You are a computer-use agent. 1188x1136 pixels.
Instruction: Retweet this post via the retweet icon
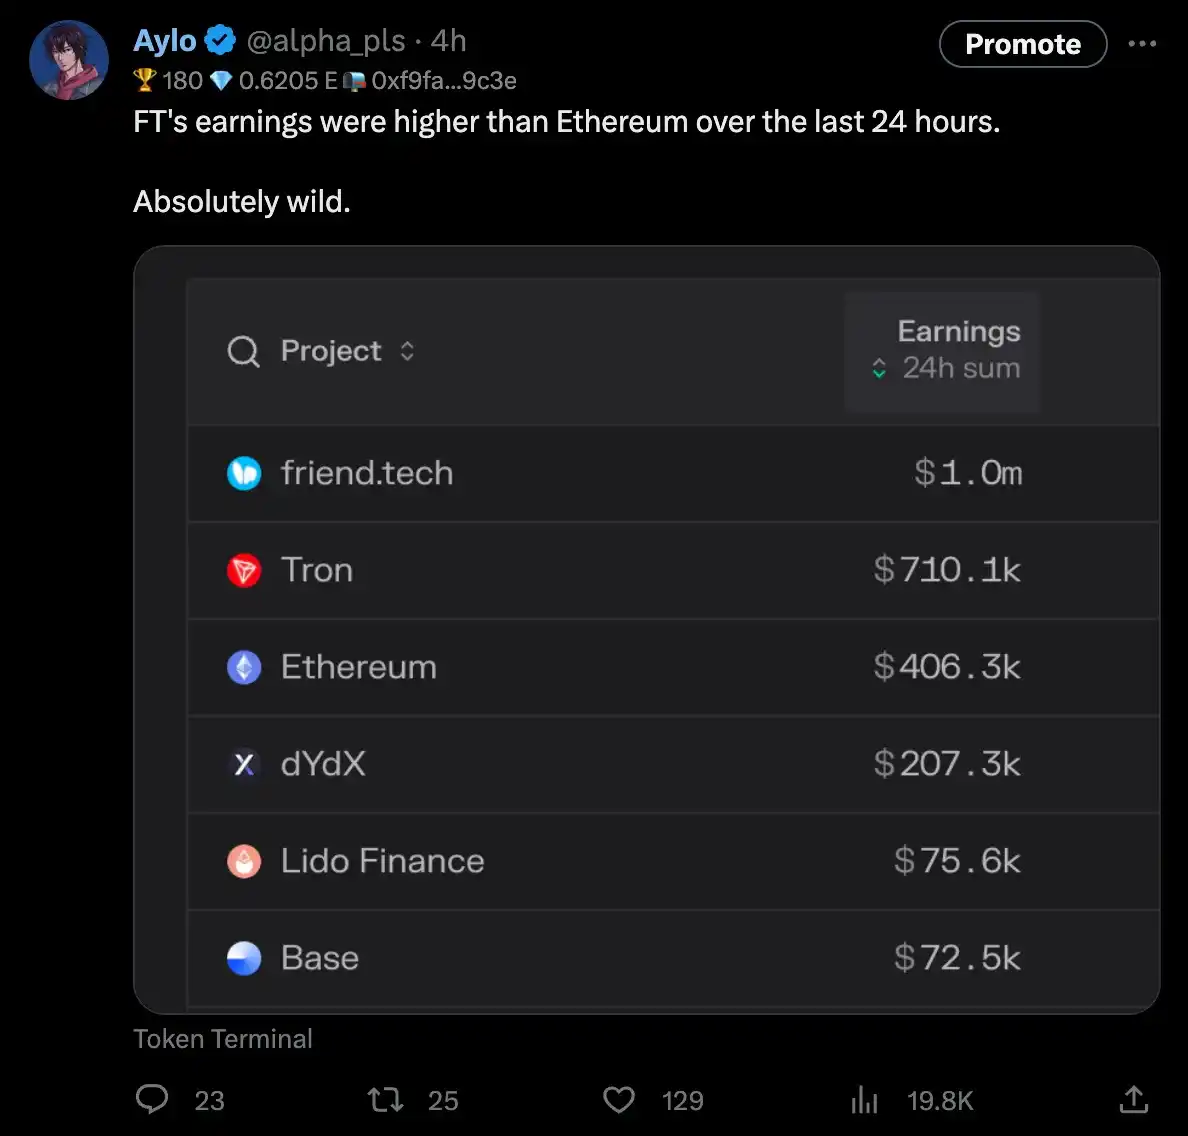click(x=385, y=1100)
